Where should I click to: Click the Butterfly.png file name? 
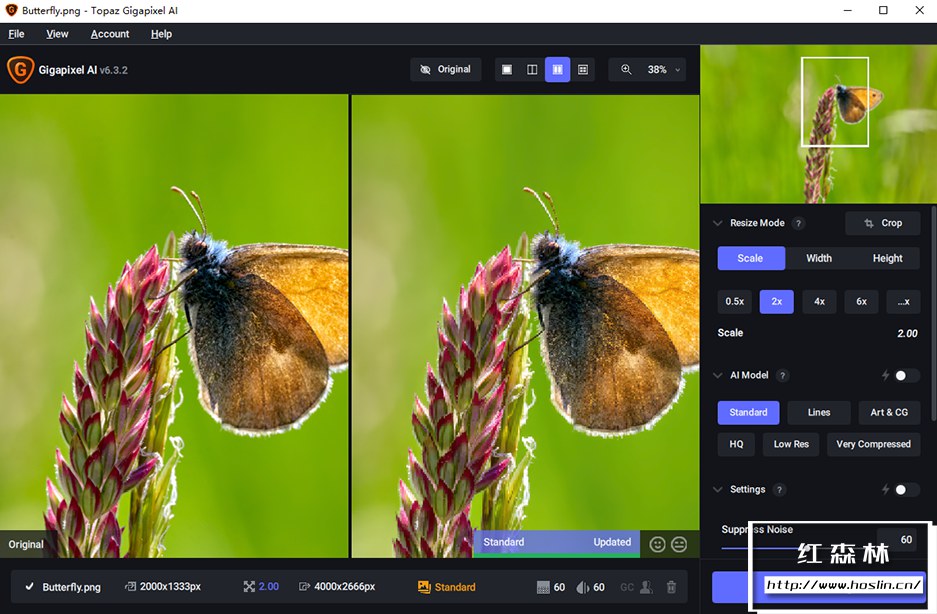[71, 587]
